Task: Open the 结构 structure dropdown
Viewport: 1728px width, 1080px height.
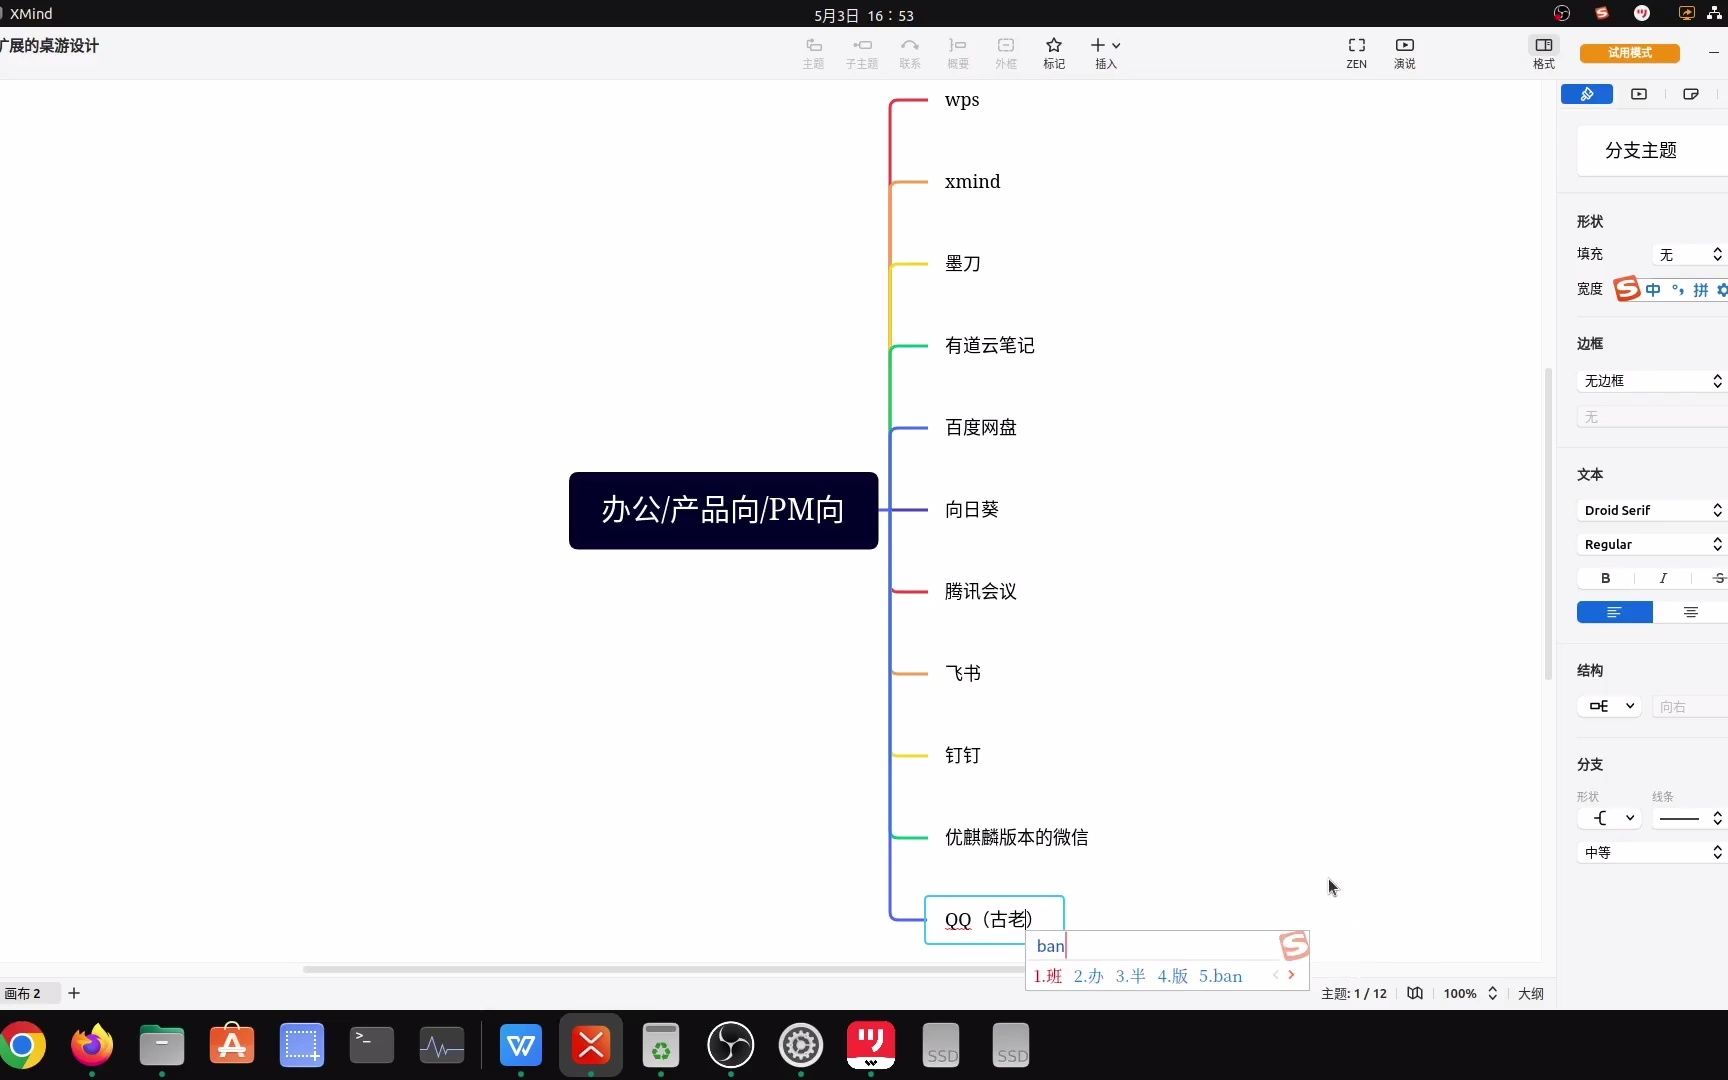Action: (1609, 706)
